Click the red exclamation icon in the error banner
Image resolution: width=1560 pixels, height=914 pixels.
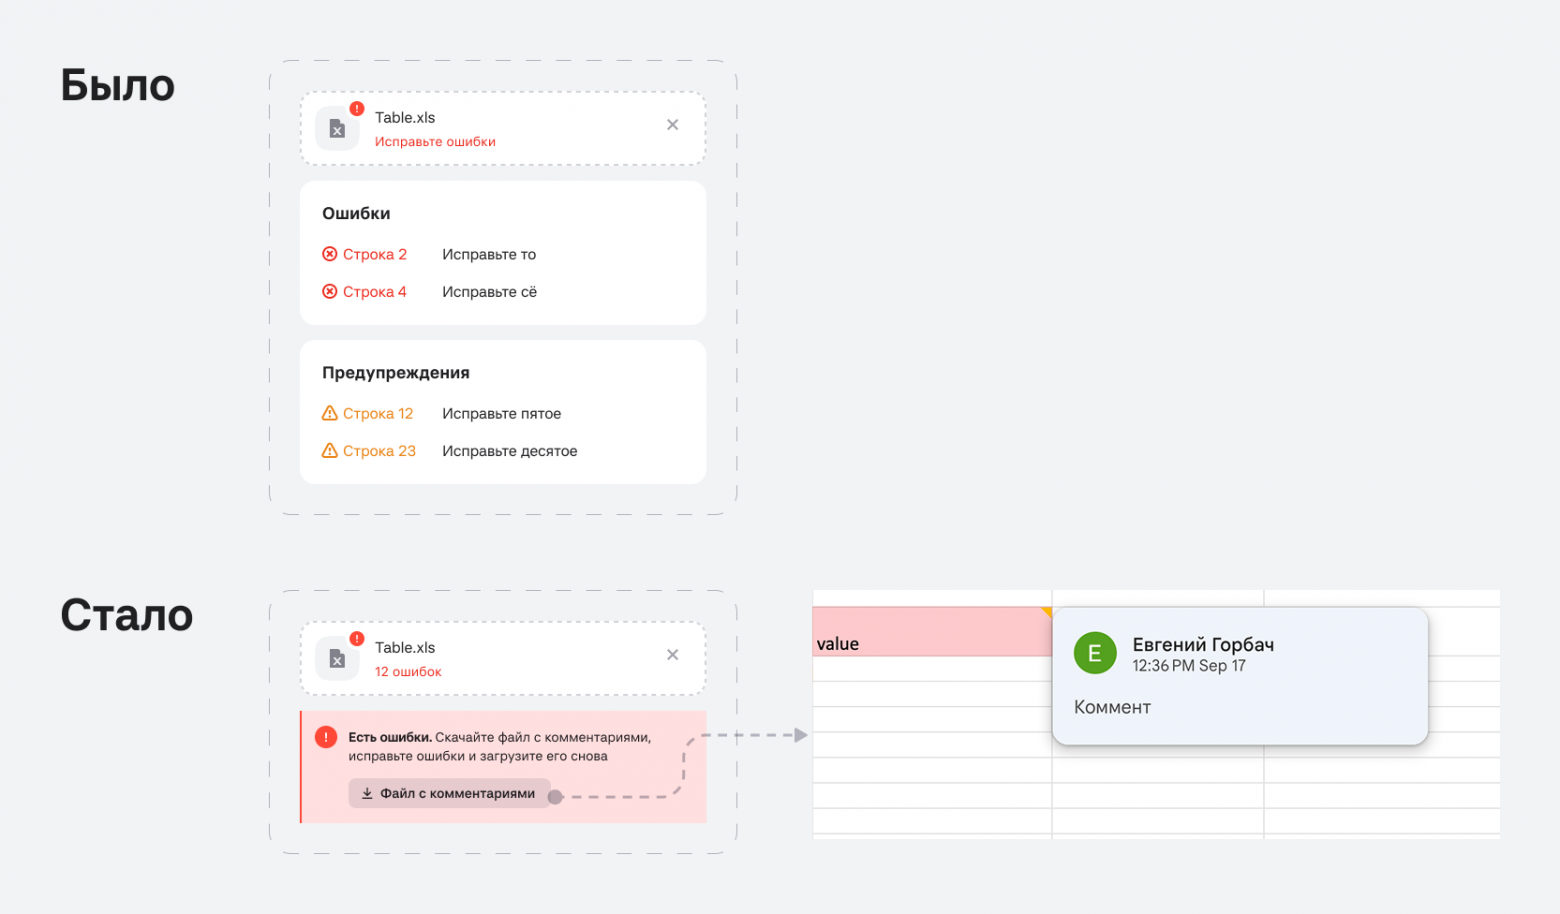tap(326, 737)
